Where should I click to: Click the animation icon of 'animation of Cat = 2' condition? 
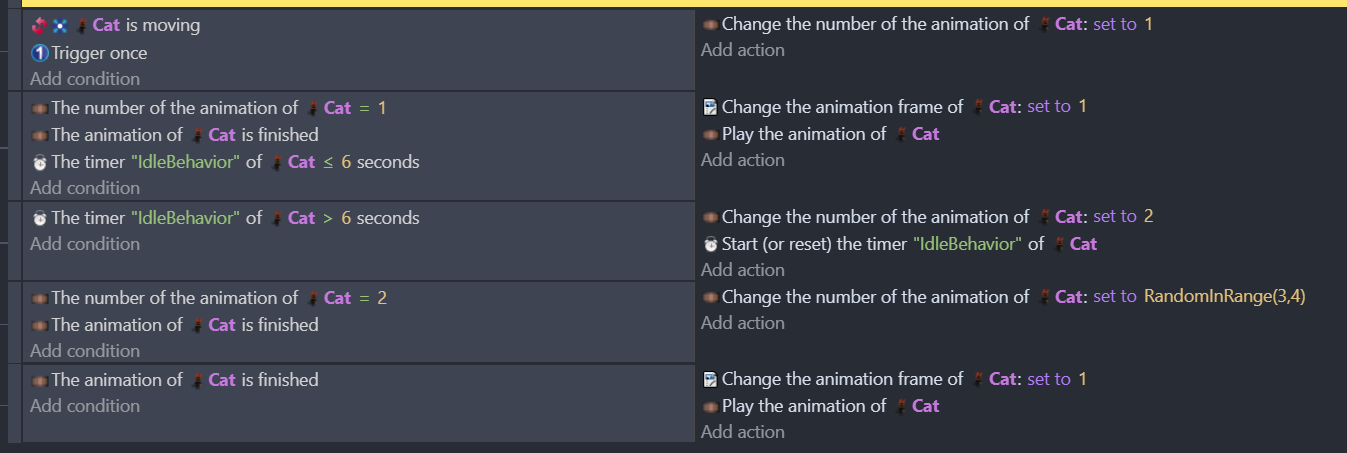[40, 298]
